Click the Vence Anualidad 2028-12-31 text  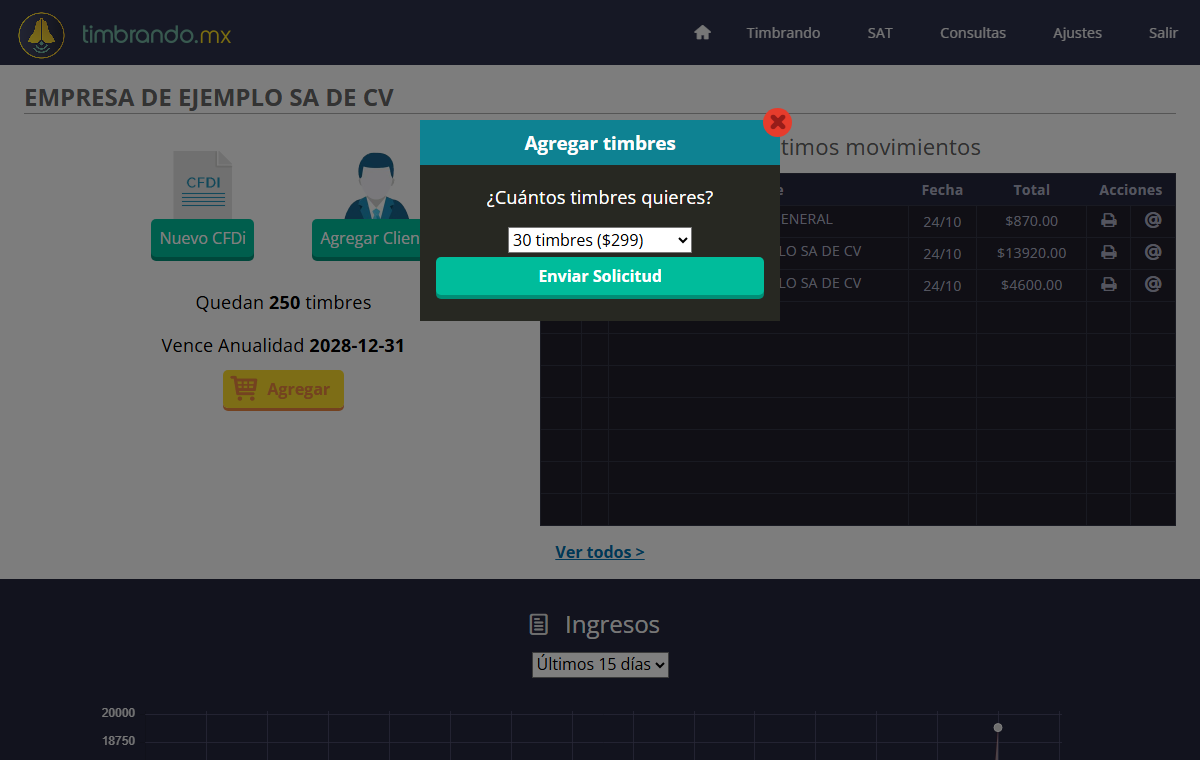pyautogui.click(x=283, y=346)
